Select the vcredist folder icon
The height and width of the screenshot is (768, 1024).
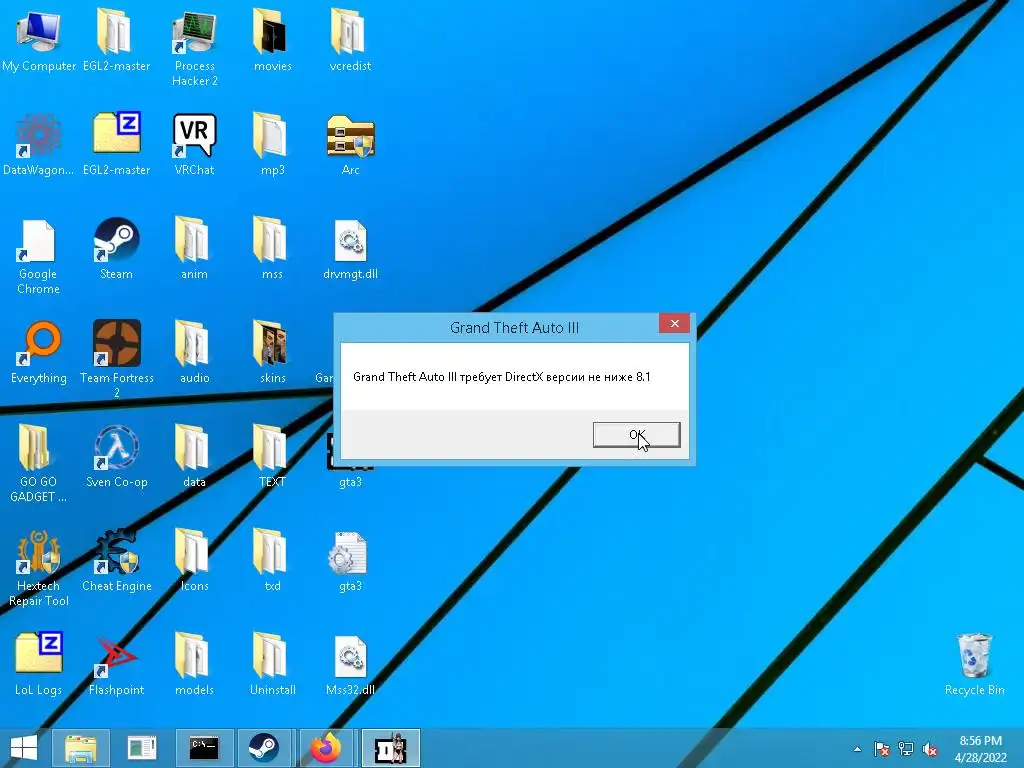[350, 39]
